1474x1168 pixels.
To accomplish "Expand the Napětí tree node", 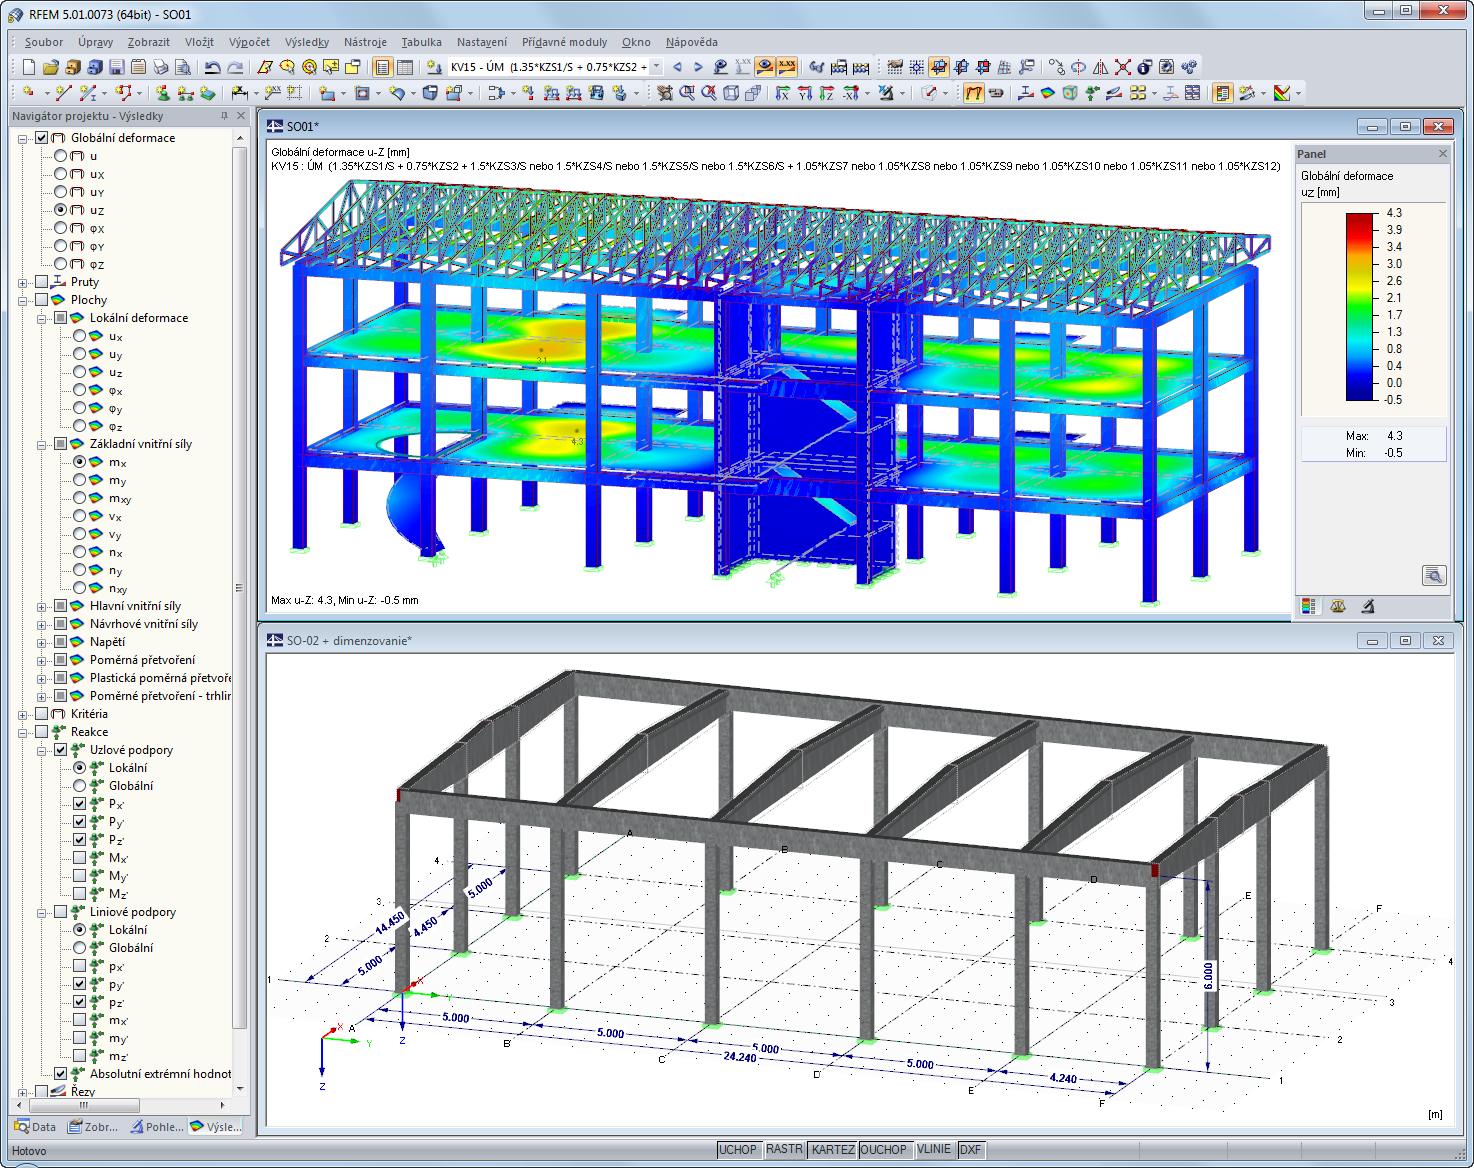I will [42, 643].
